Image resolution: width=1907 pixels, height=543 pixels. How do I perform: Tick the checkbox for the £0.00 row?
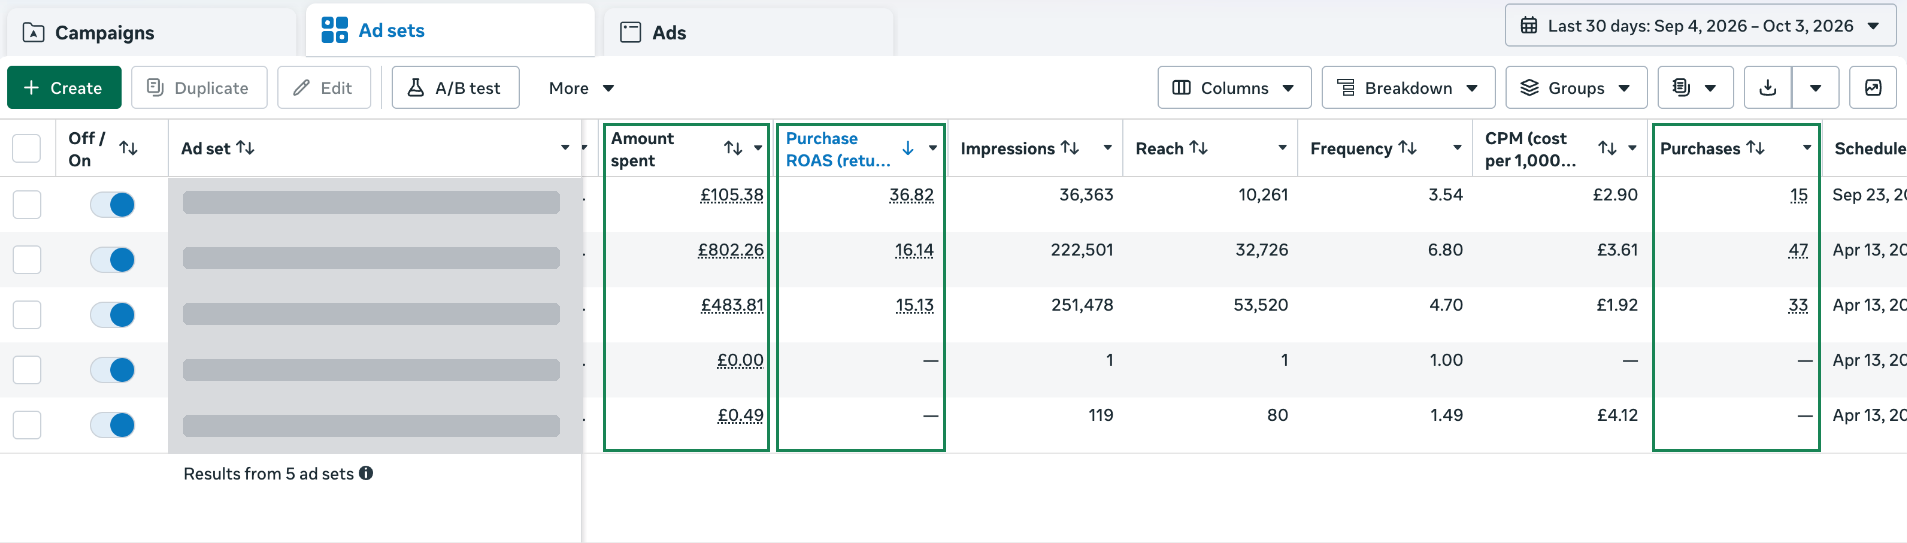[x=27, y=370]
